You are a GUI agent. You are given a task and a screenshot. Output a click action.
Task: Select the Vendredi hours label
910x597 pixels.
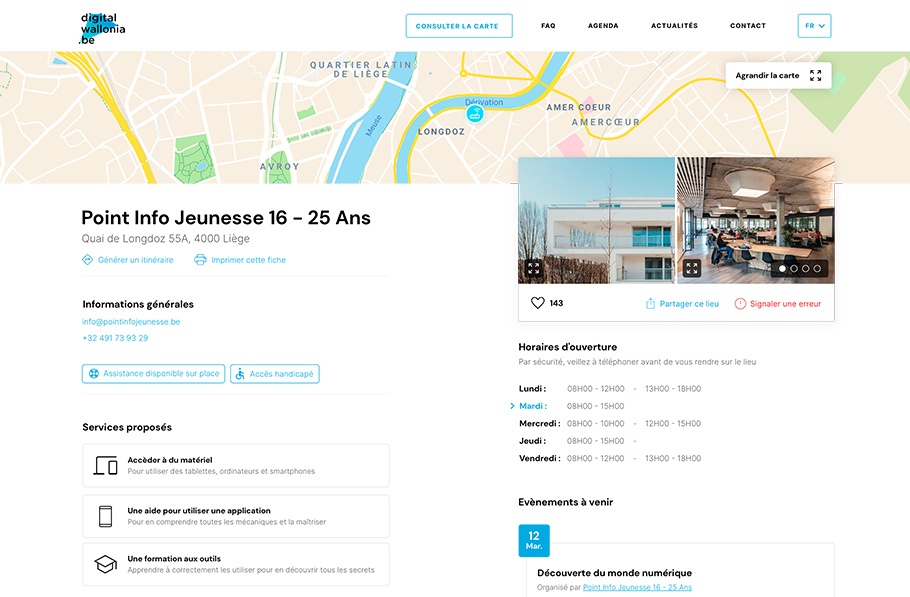coord(540,458)
